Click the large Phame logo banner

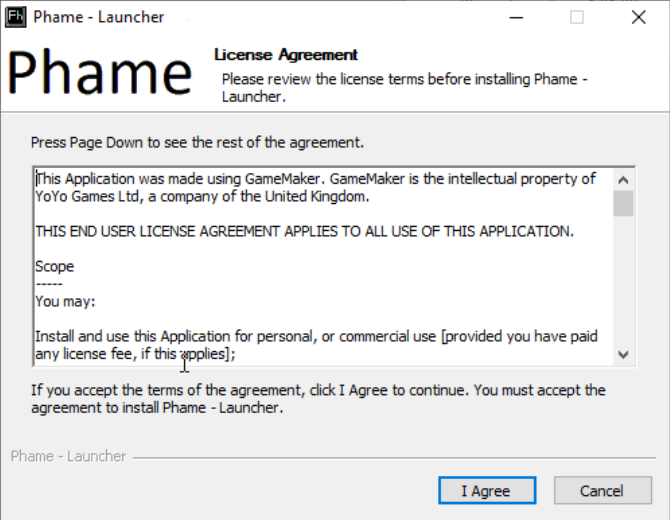pos(99,71)
